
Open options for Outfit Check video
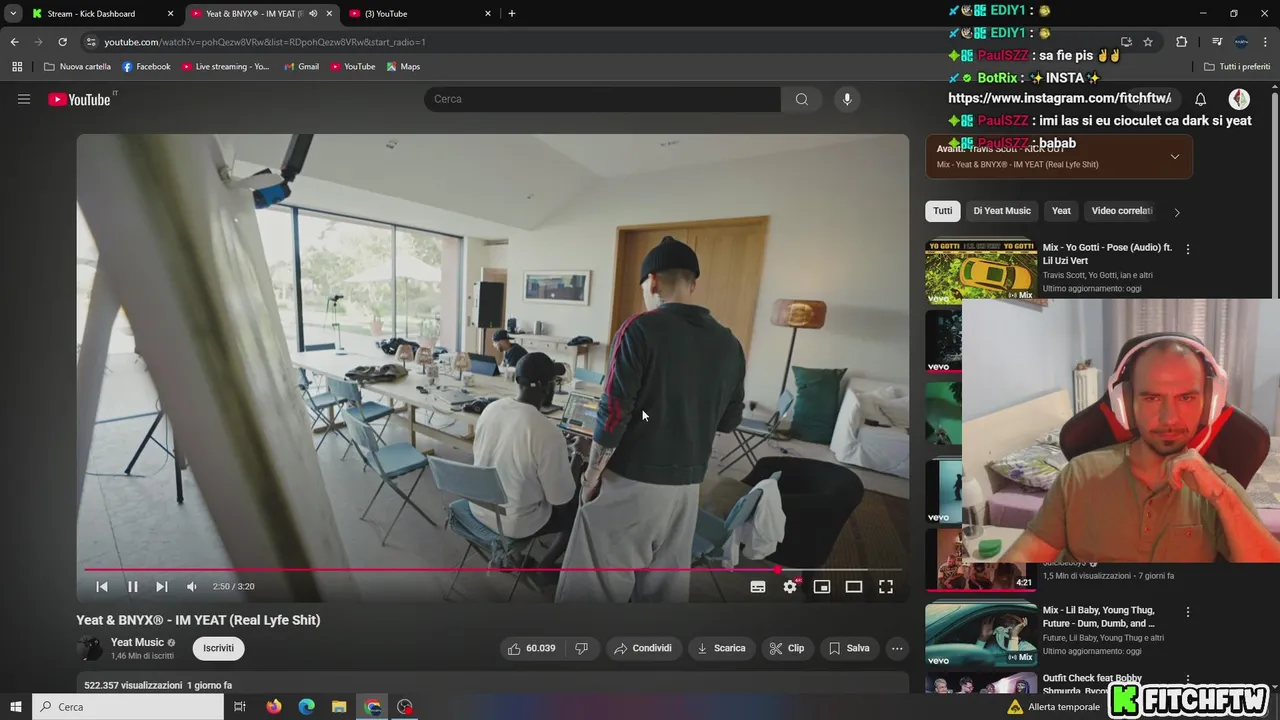pyautogui.click(x=1188, y=680)
